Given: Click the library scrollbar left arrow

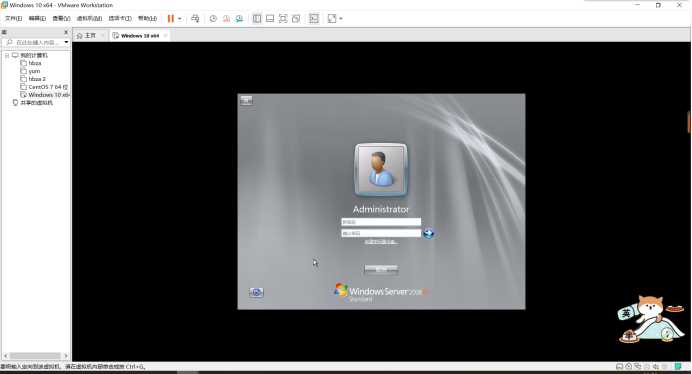Looking at the screenshot, I should click(5, 356).
